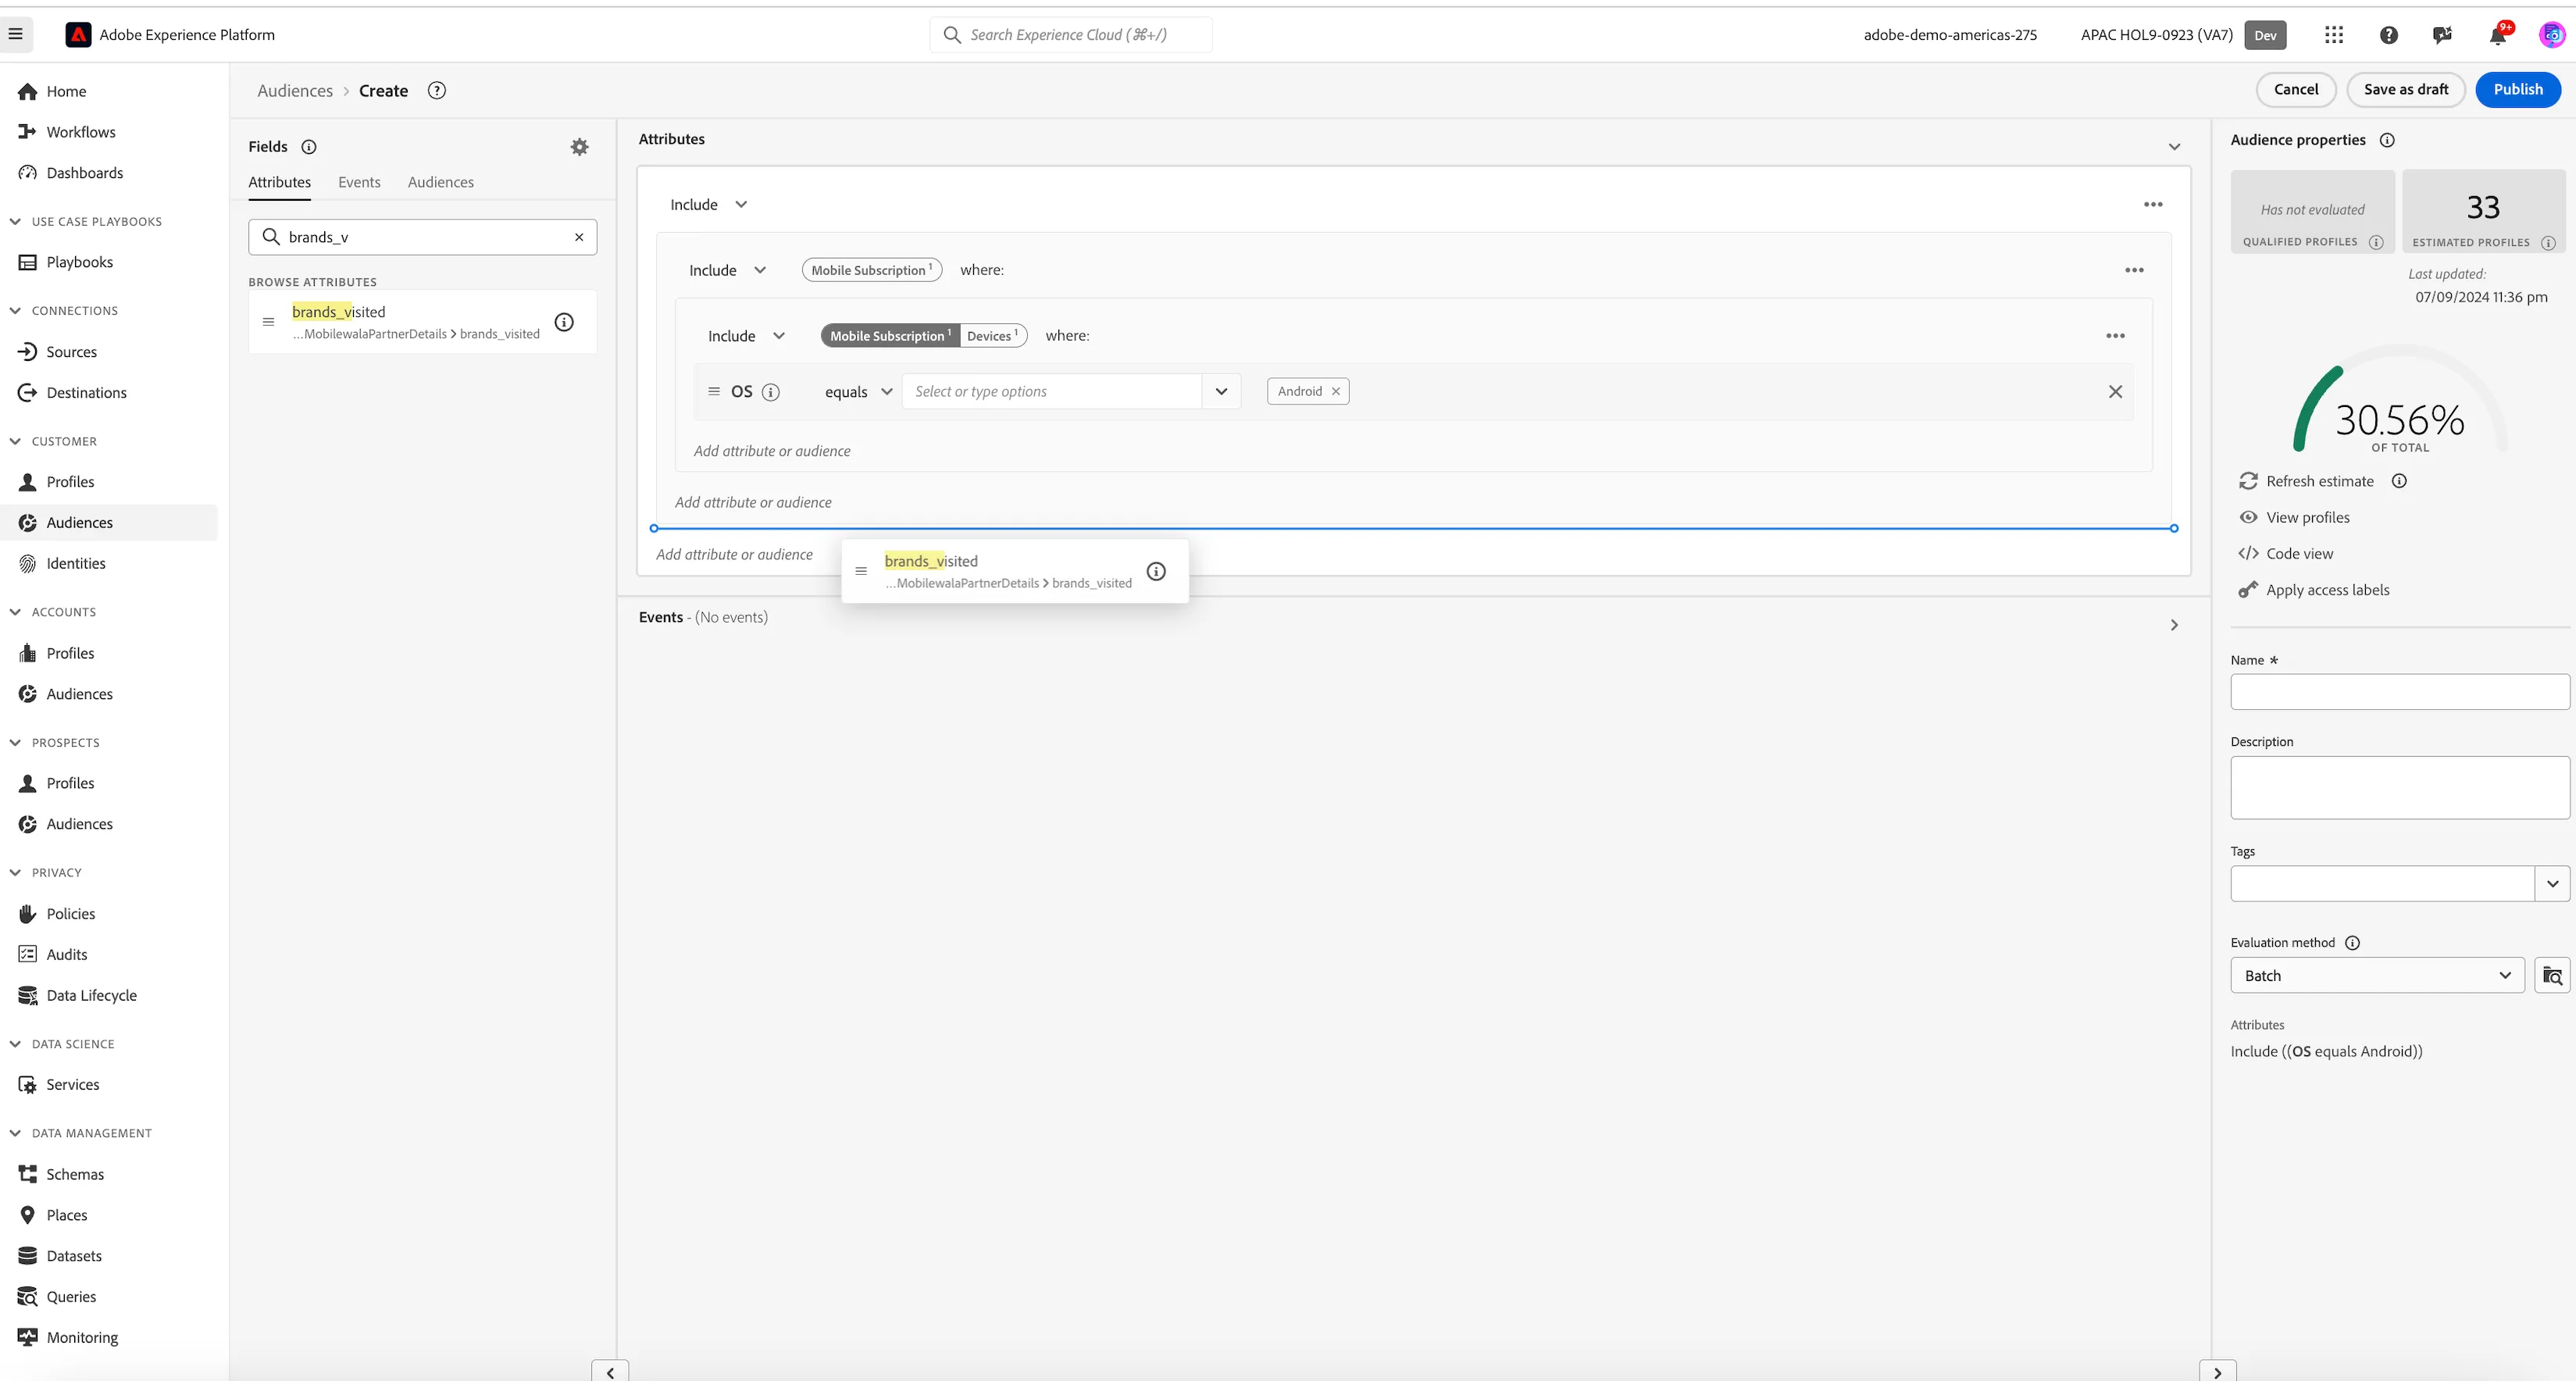2576x1381 pixels.
Task: Clear the brands_v search text
Action: [x=579, y=237]
